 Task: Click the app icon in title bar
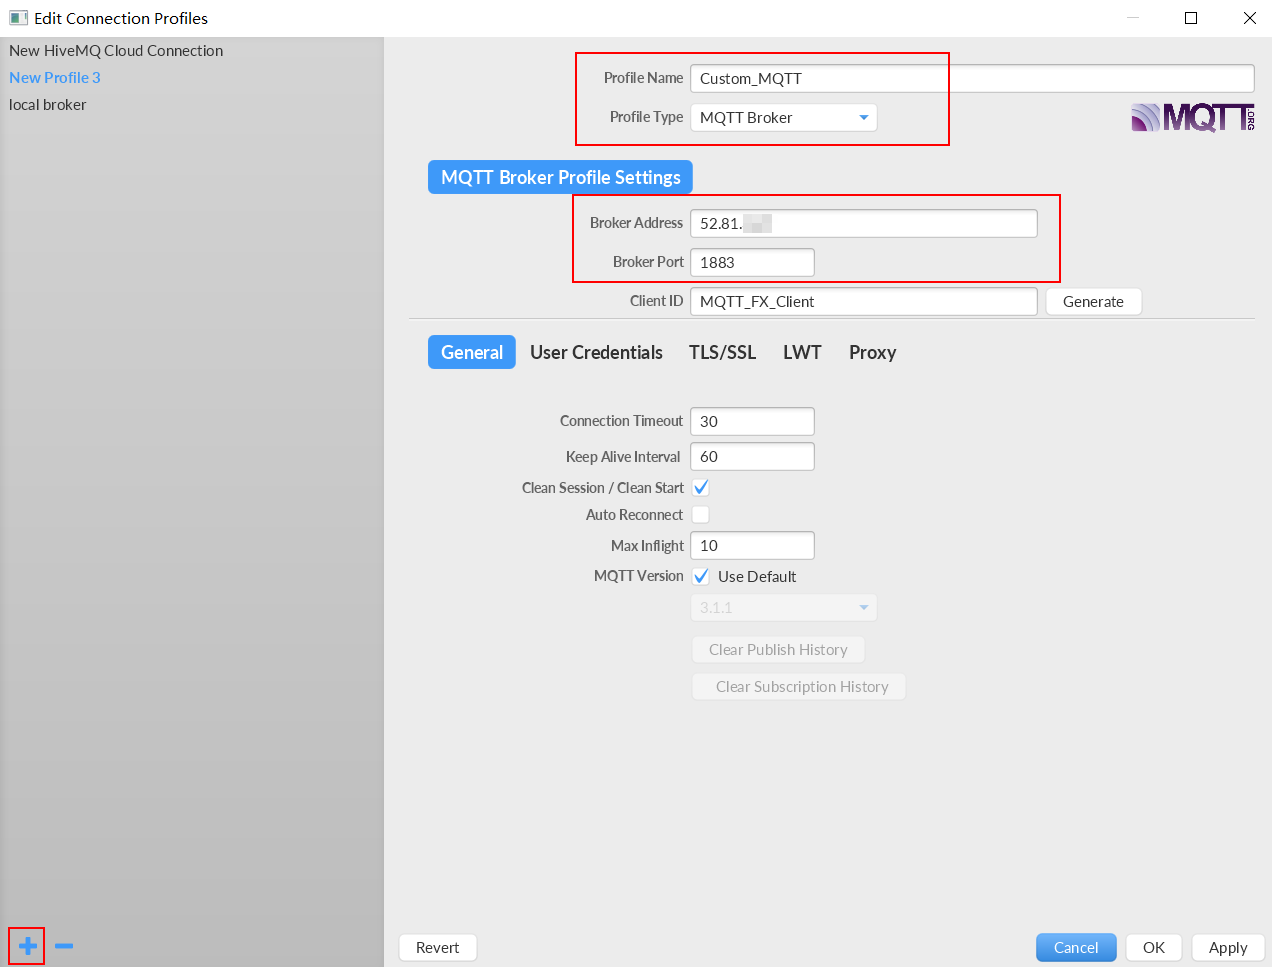pos(18,18)
